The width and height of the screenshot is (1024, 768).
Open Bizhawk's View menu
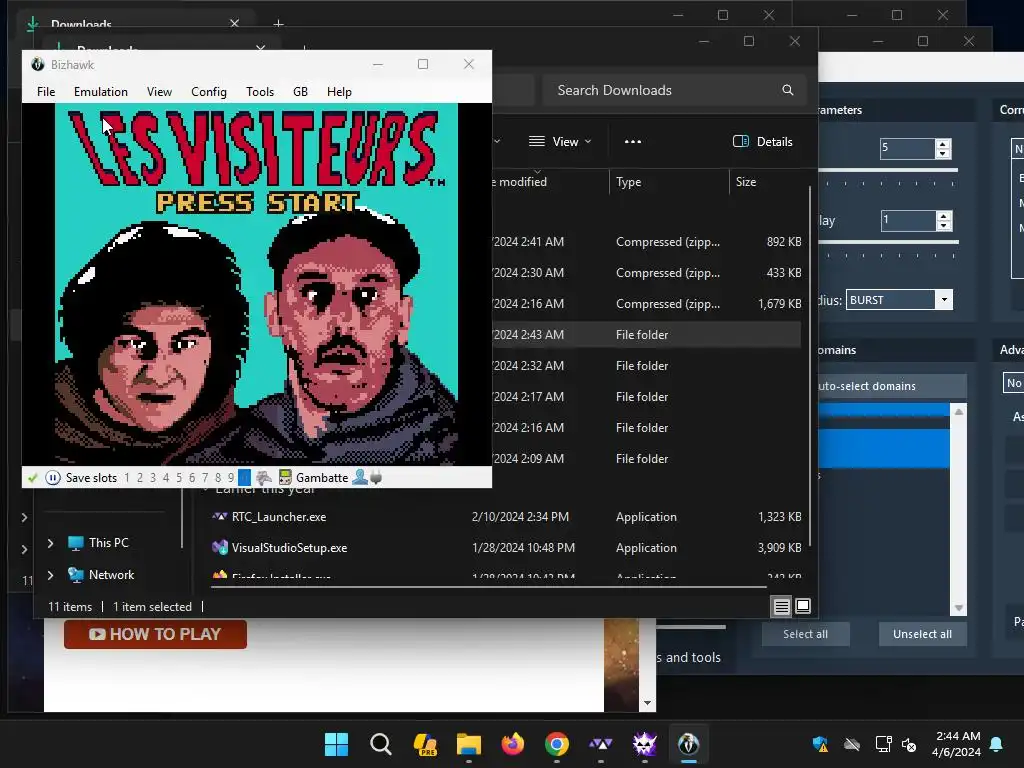coord(159,91)
